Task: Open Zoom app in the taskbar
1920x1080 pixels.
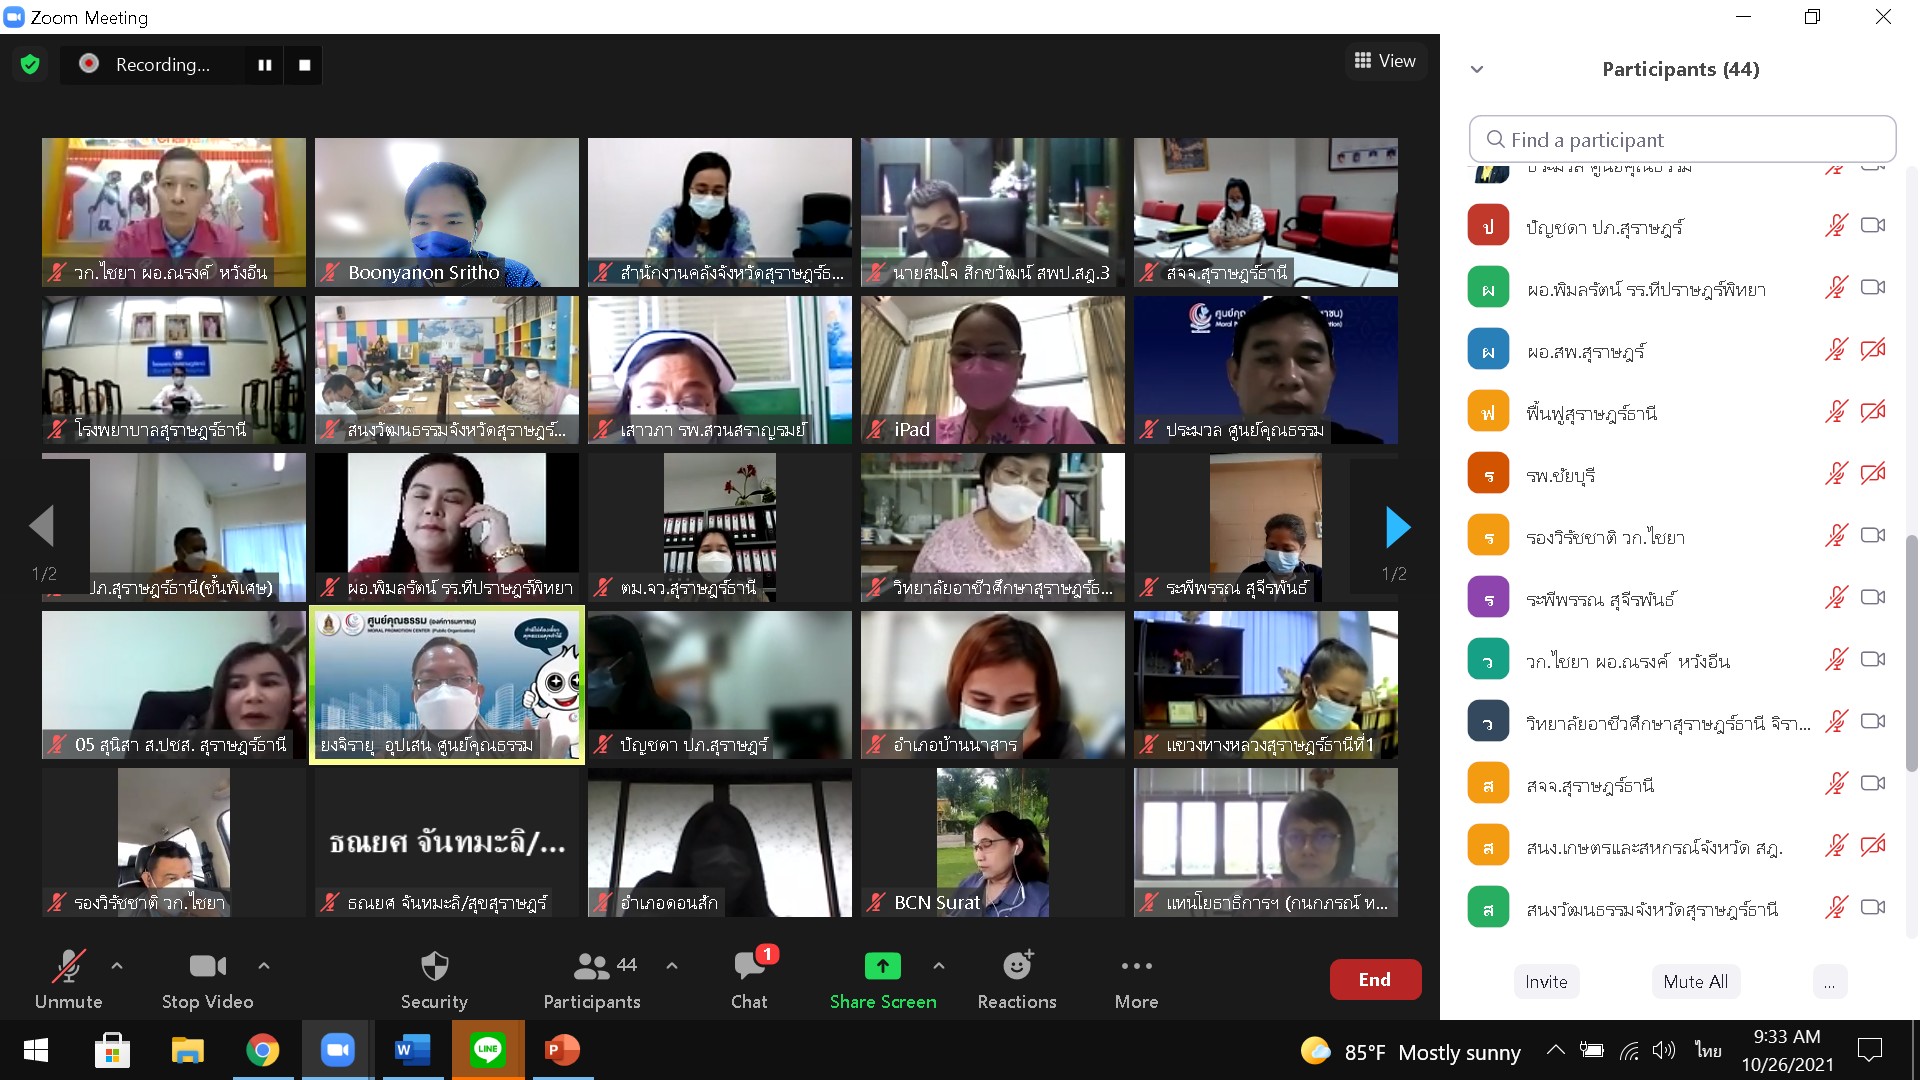Action: tap(338, 1050)
